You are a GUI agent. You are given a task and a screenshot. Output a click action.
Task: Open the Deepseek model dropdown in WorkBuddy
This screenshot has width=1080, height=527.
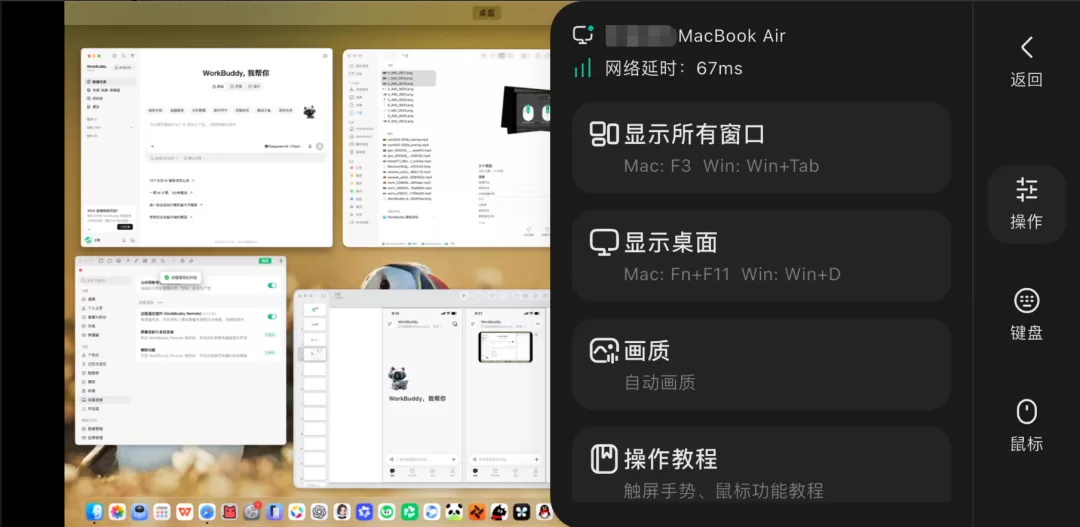(283, 146)
